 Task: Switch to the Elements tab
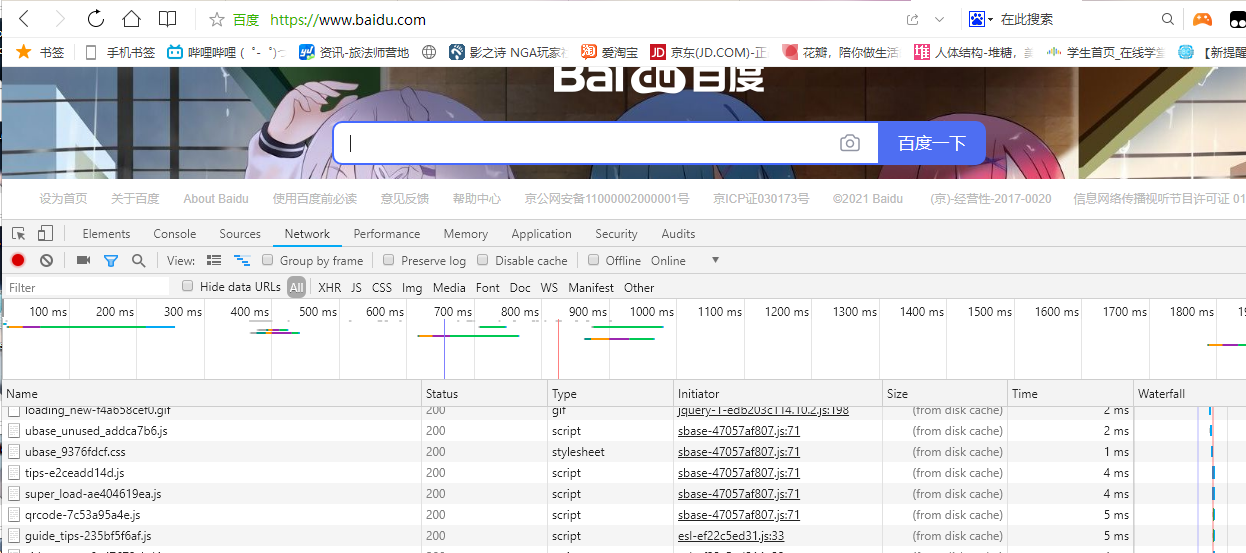point(106,234)
